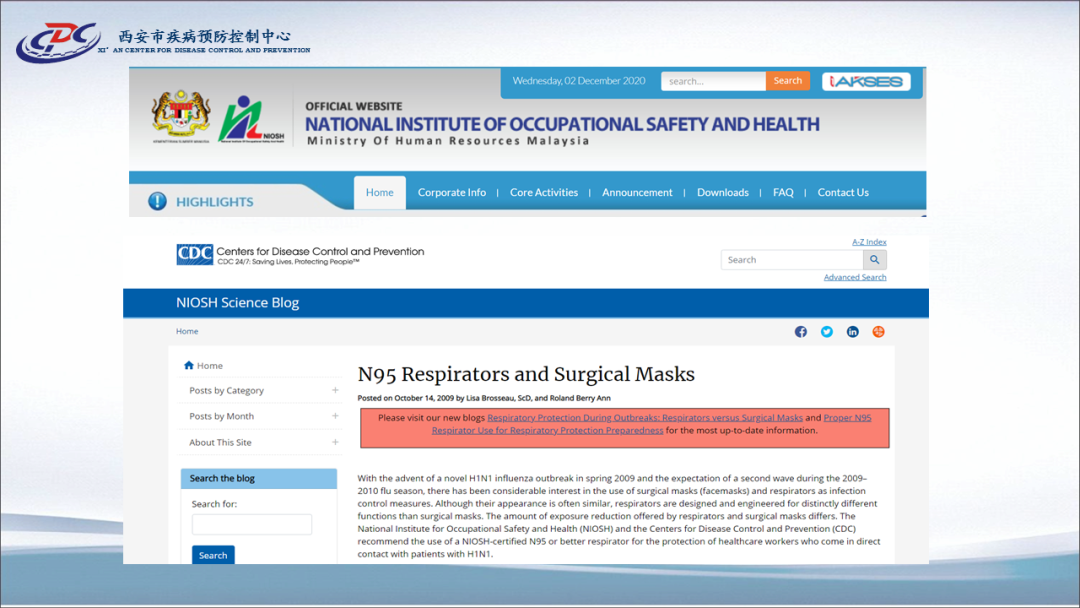The height and width of the screenshot is (608, 1080).
Task: Click the Home breadcrumb link
Action: [x=187, y=331]
